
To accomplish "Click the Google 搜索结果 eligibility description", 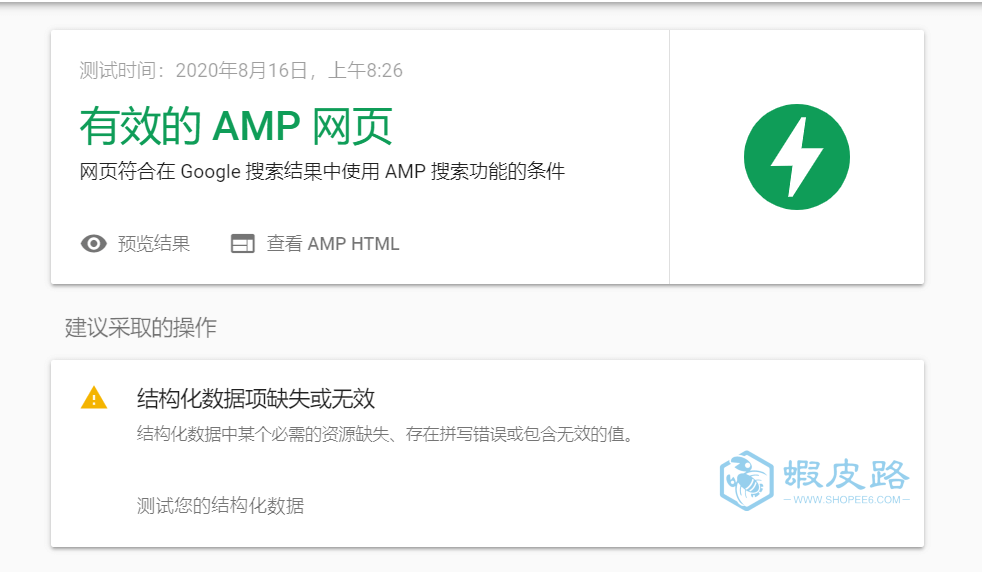I will 322,171.
